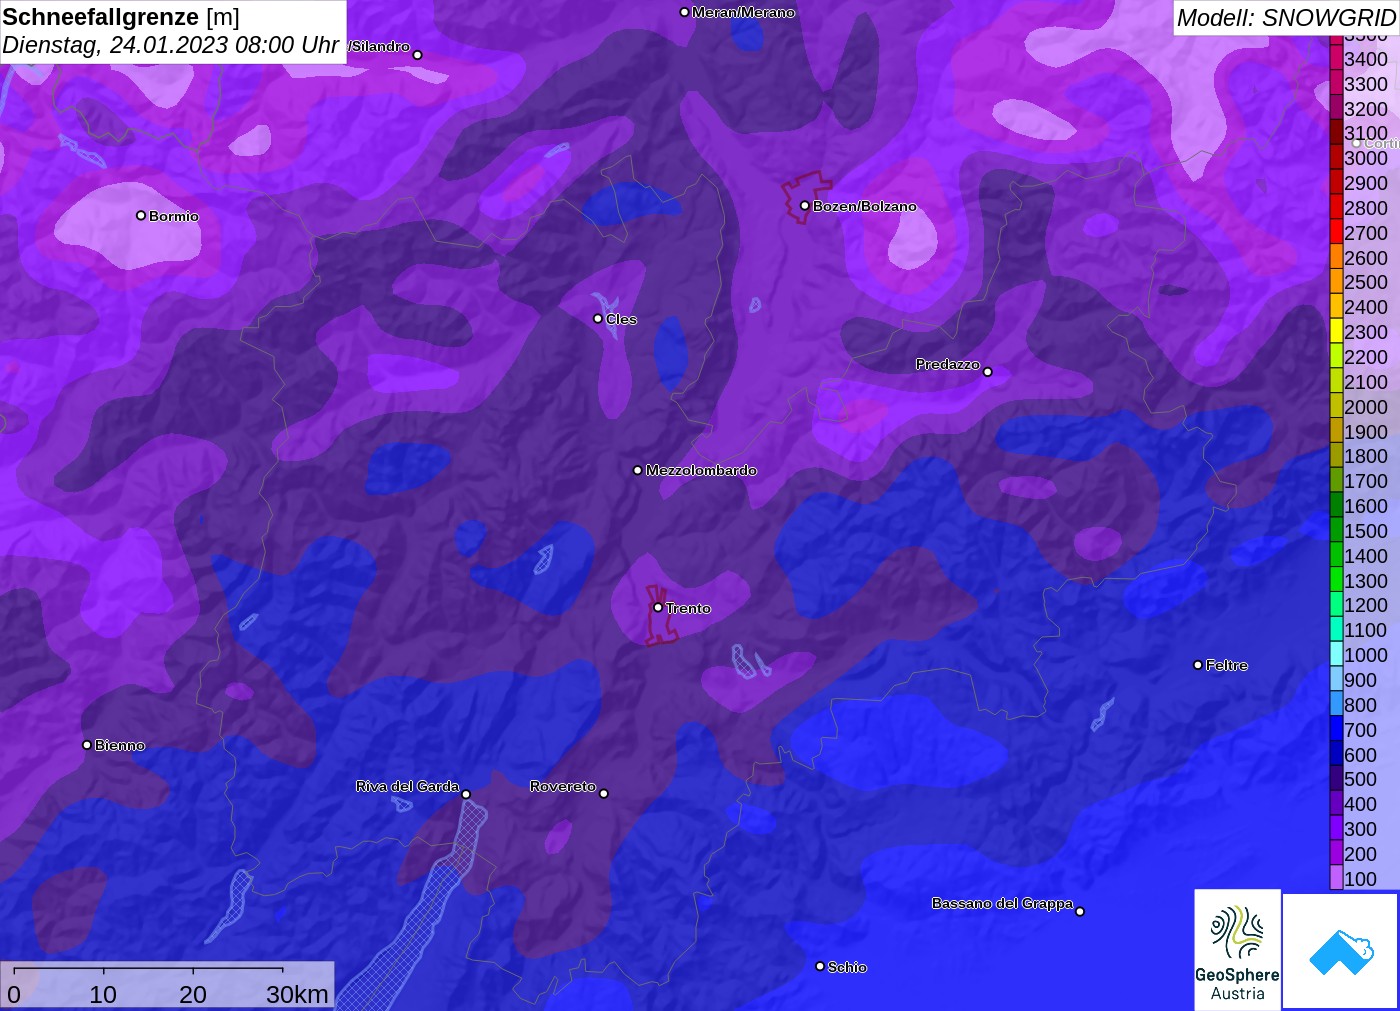The width and height of the screenshot is (1400, 1011).
Task: Click the "30km" scale bar label
Action: (x=297, y=994)
